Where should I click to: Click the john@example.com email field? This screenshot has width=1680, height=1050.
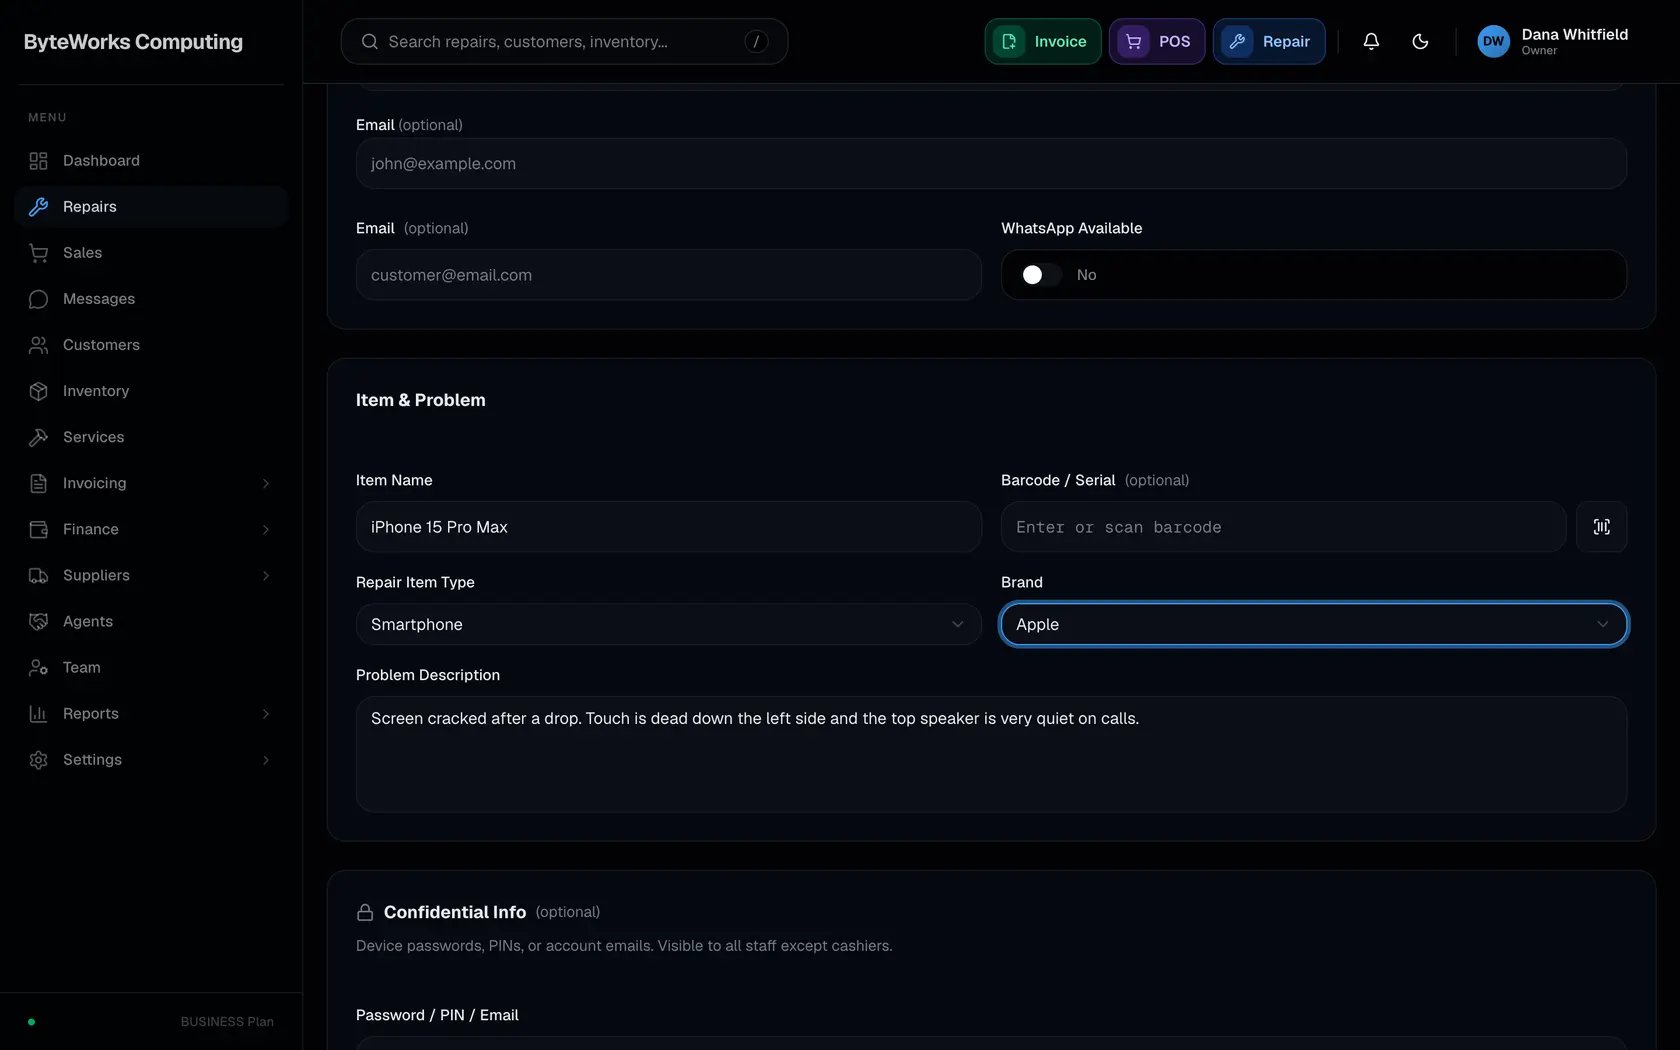(991, 164)
